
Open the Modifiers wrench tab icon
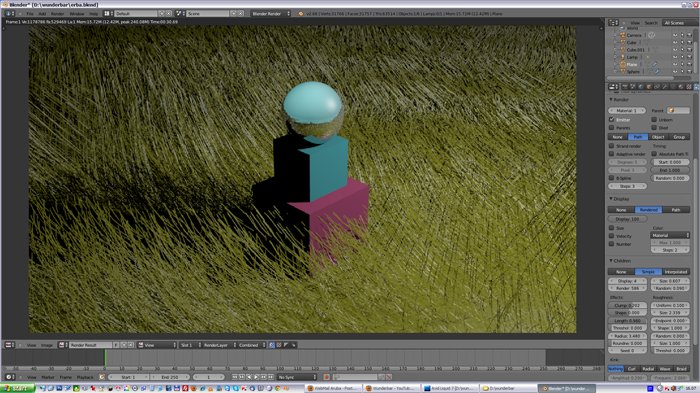665,87
